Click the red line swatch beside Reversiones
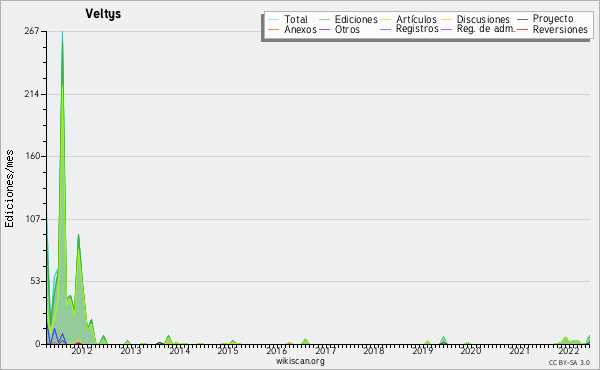The image size is (600, 370). (522, 29)
